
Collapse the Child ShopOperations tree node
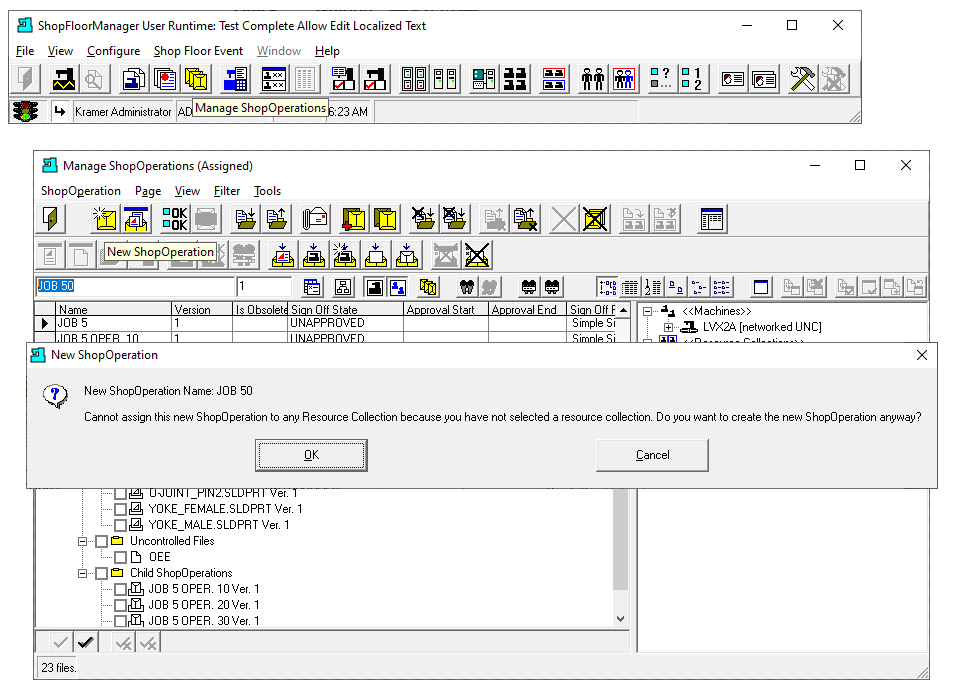tap(82, 573)
